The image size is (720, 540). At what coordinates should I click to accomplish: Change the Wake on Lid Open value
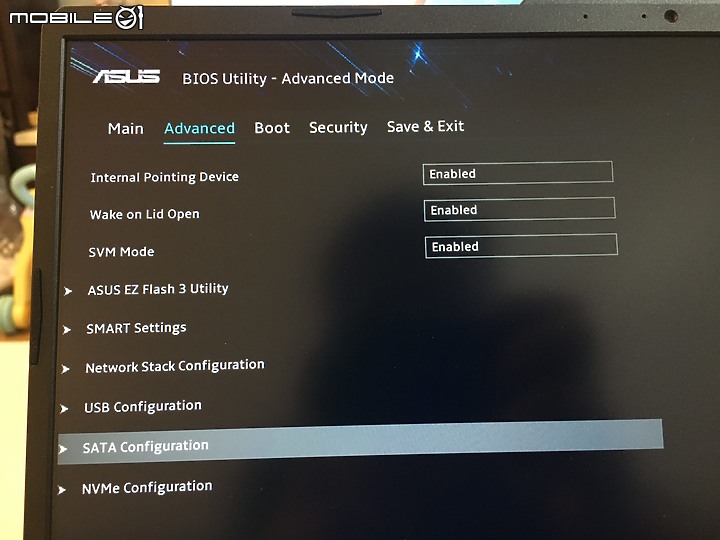click(519, 209)
